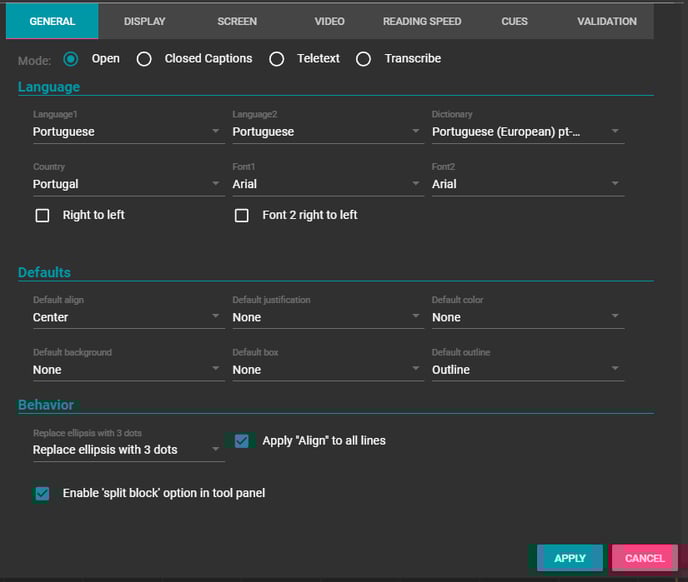This screenshot has width=688, height=582.
Task: Open the Country dropdown showing Portugal
Action: coord(127,184)
